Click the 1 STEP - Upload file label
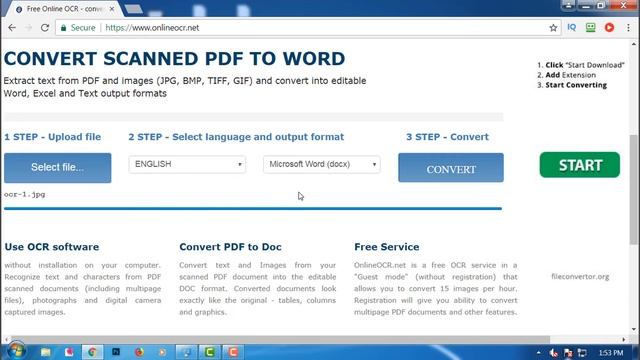The image size is (640, 360). click(x=53, y=137)
